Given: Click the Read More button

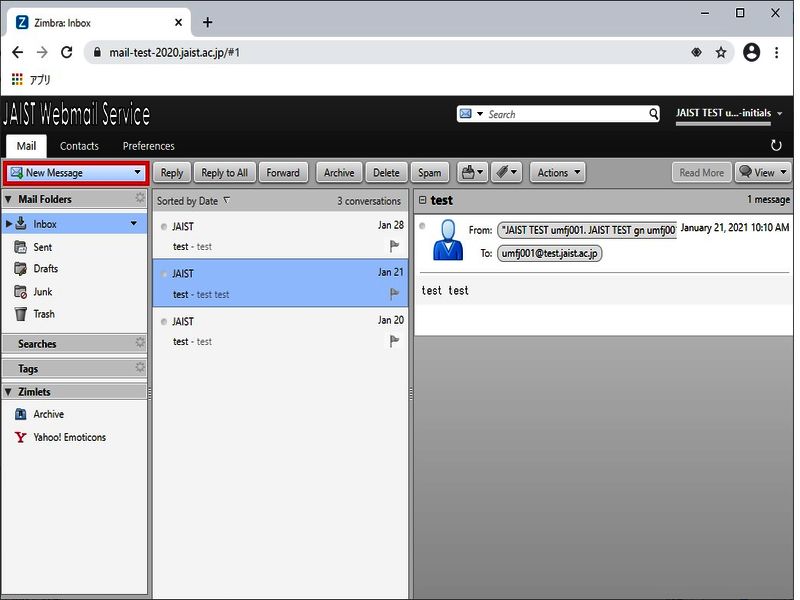Looking at the screenshot, I should 702,173.
